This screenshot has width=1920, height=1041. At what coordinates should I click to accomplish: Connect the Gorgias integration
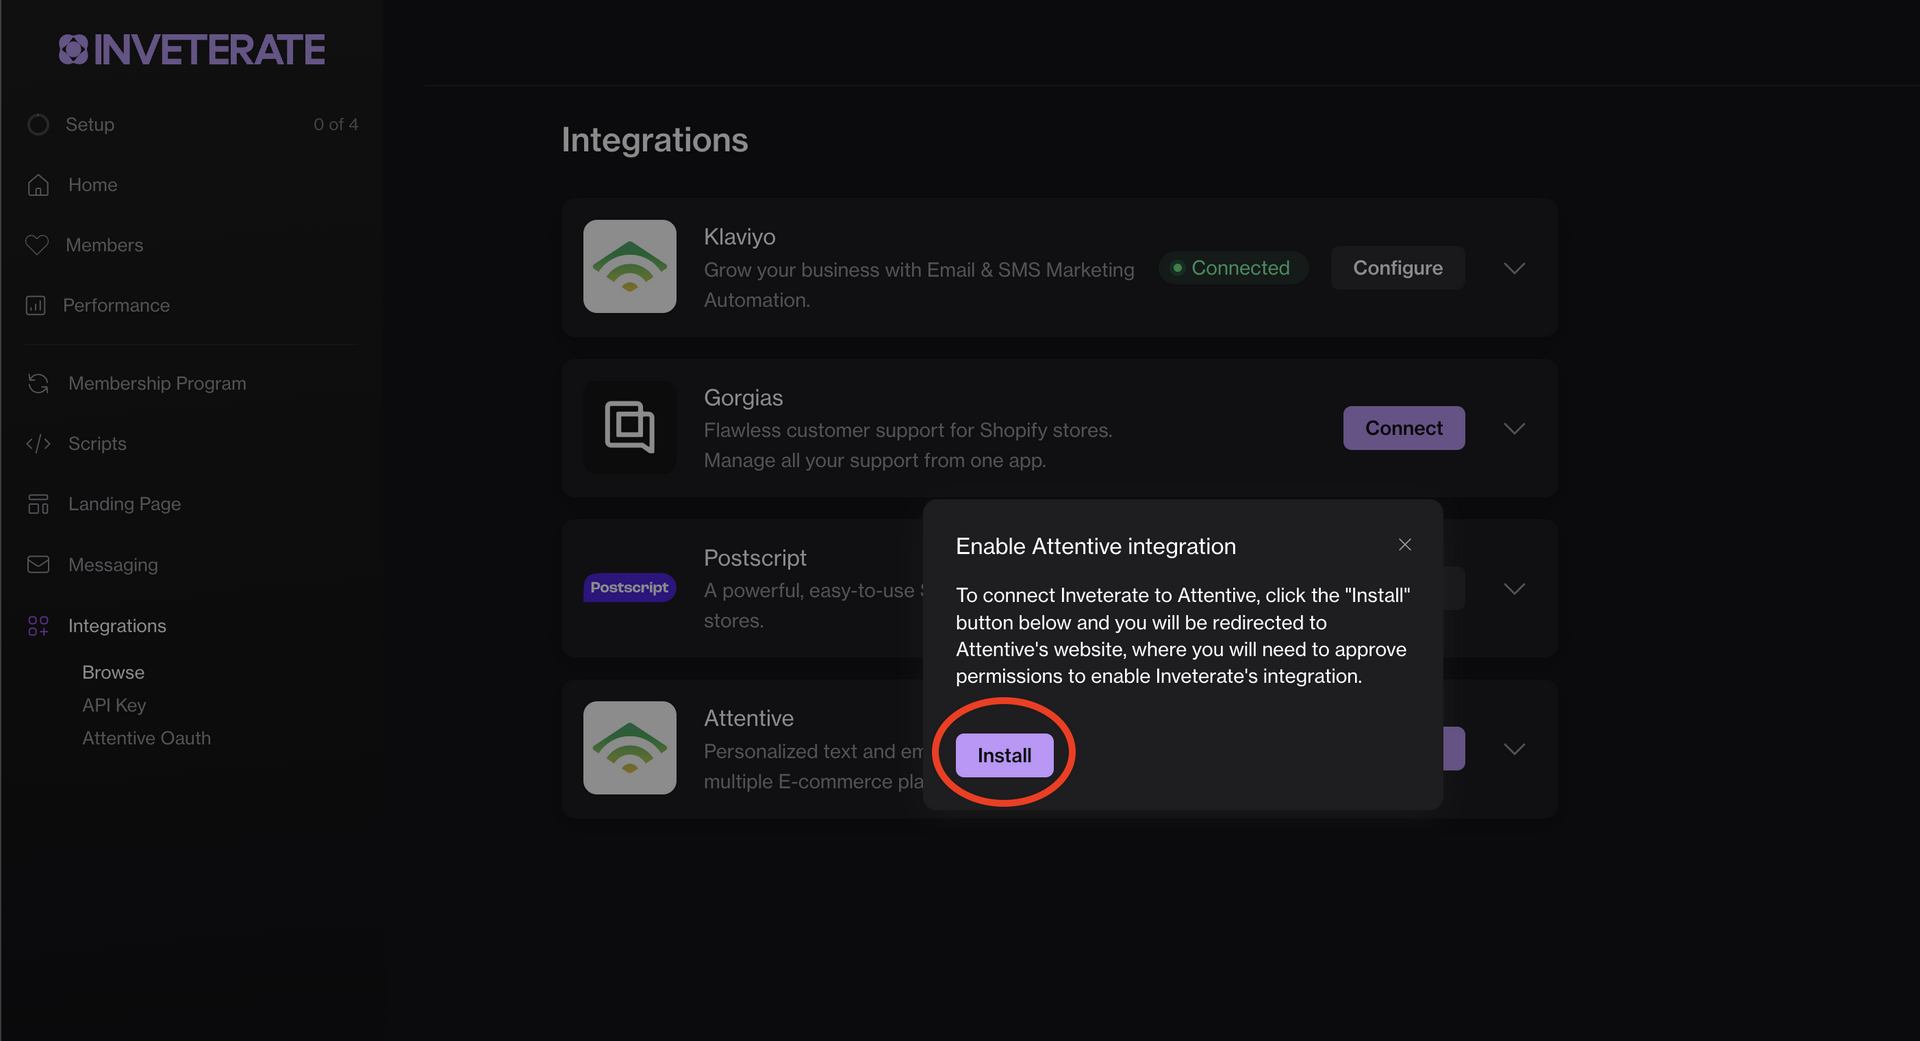(x=1403, y=428)
